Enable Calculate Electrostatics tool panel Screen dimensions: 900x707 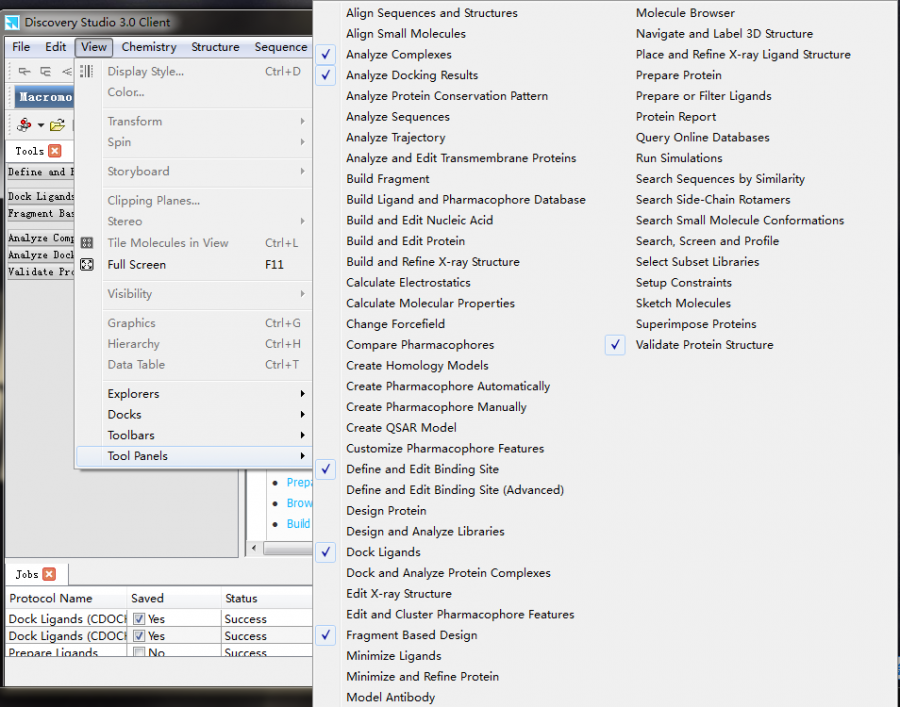[x=408, y=282]
